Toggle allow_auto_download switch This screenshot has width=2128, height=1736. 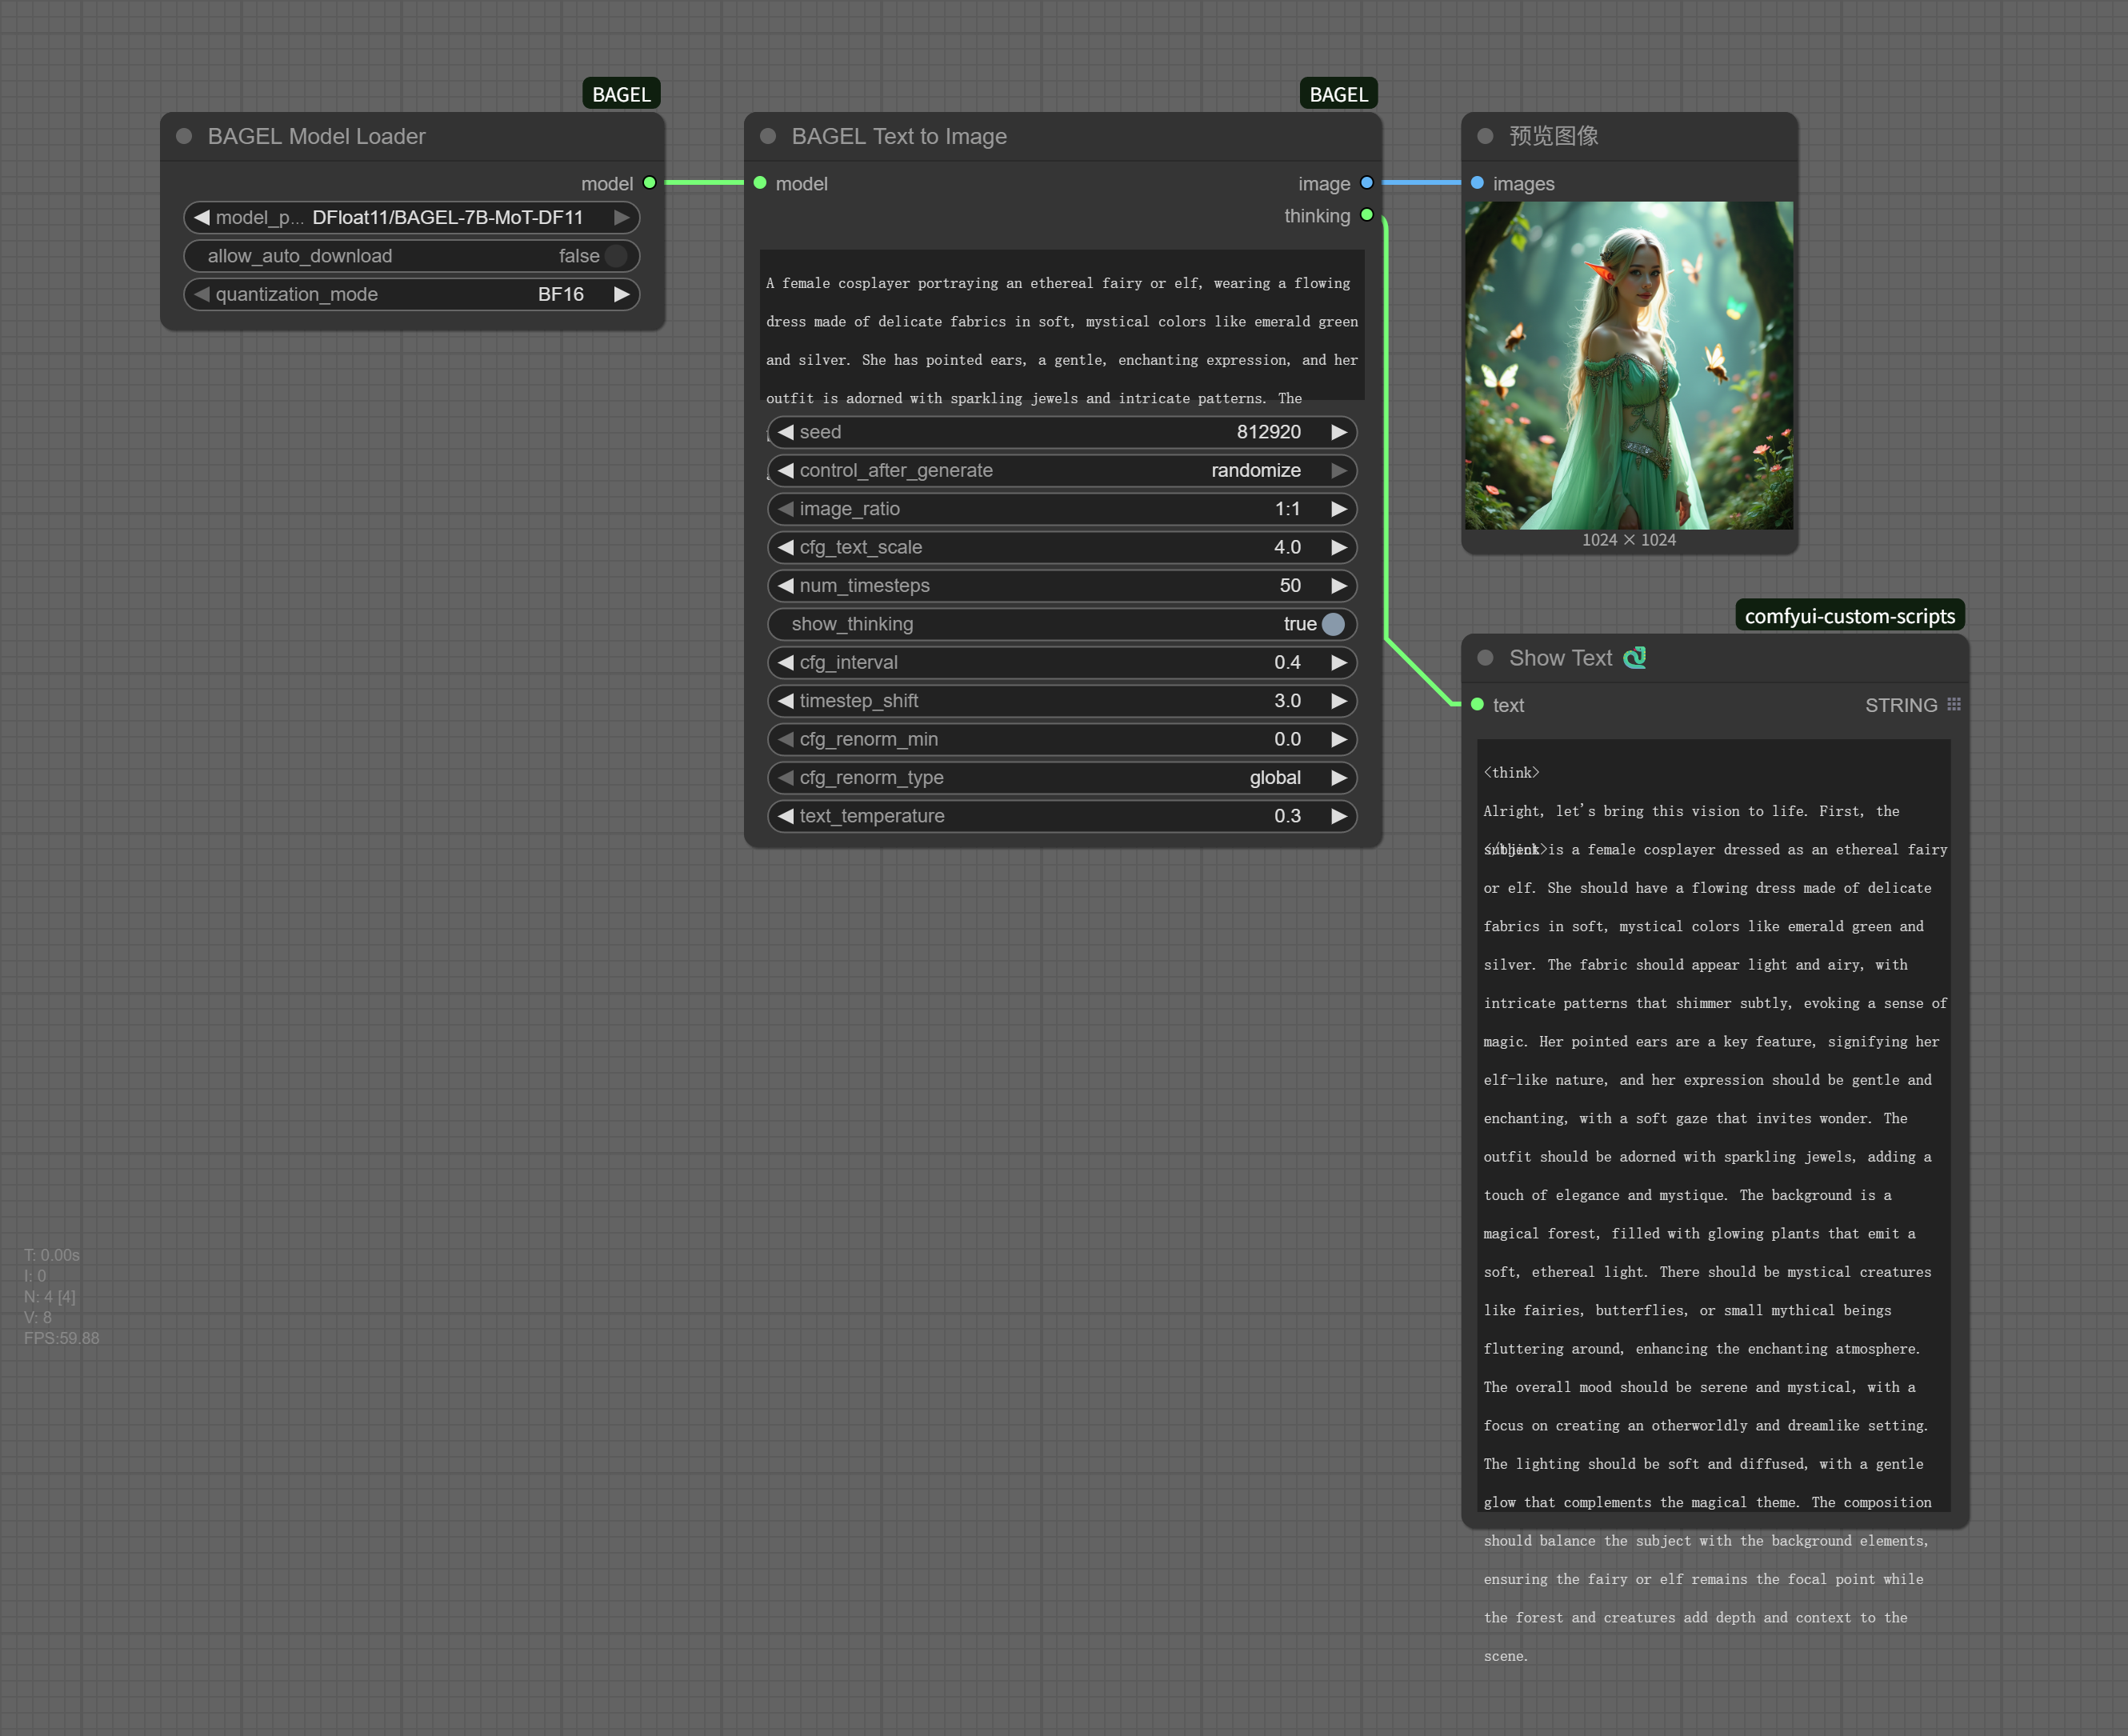[617, 256]
